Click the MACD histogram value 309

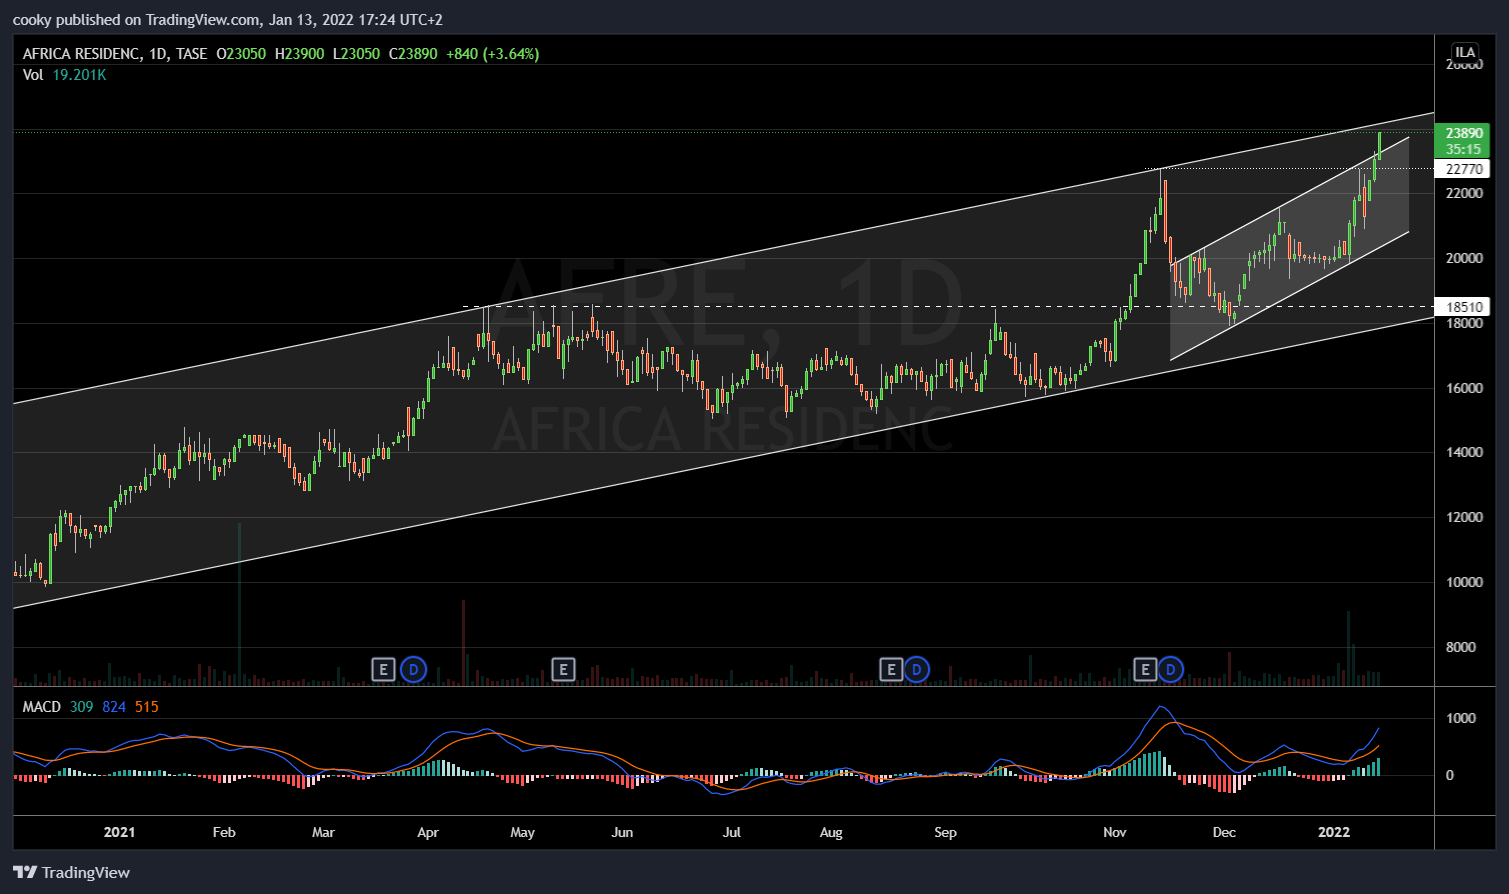click(82, 707)
